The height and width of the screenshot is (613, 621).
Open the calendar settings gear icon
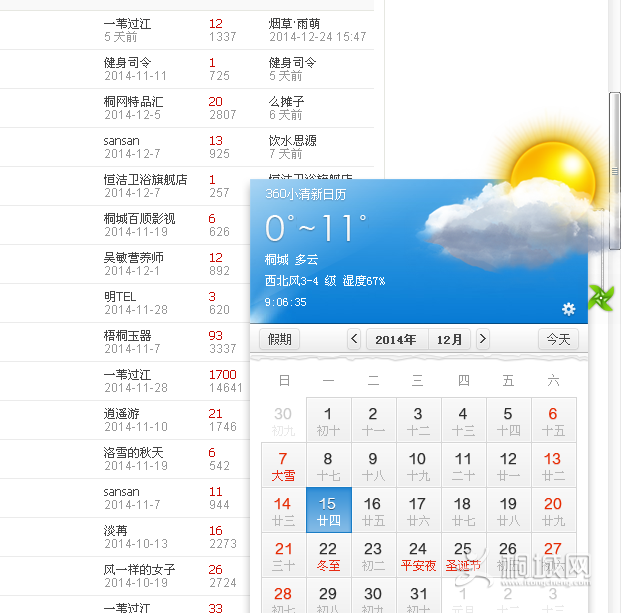(x=568, y=309)
